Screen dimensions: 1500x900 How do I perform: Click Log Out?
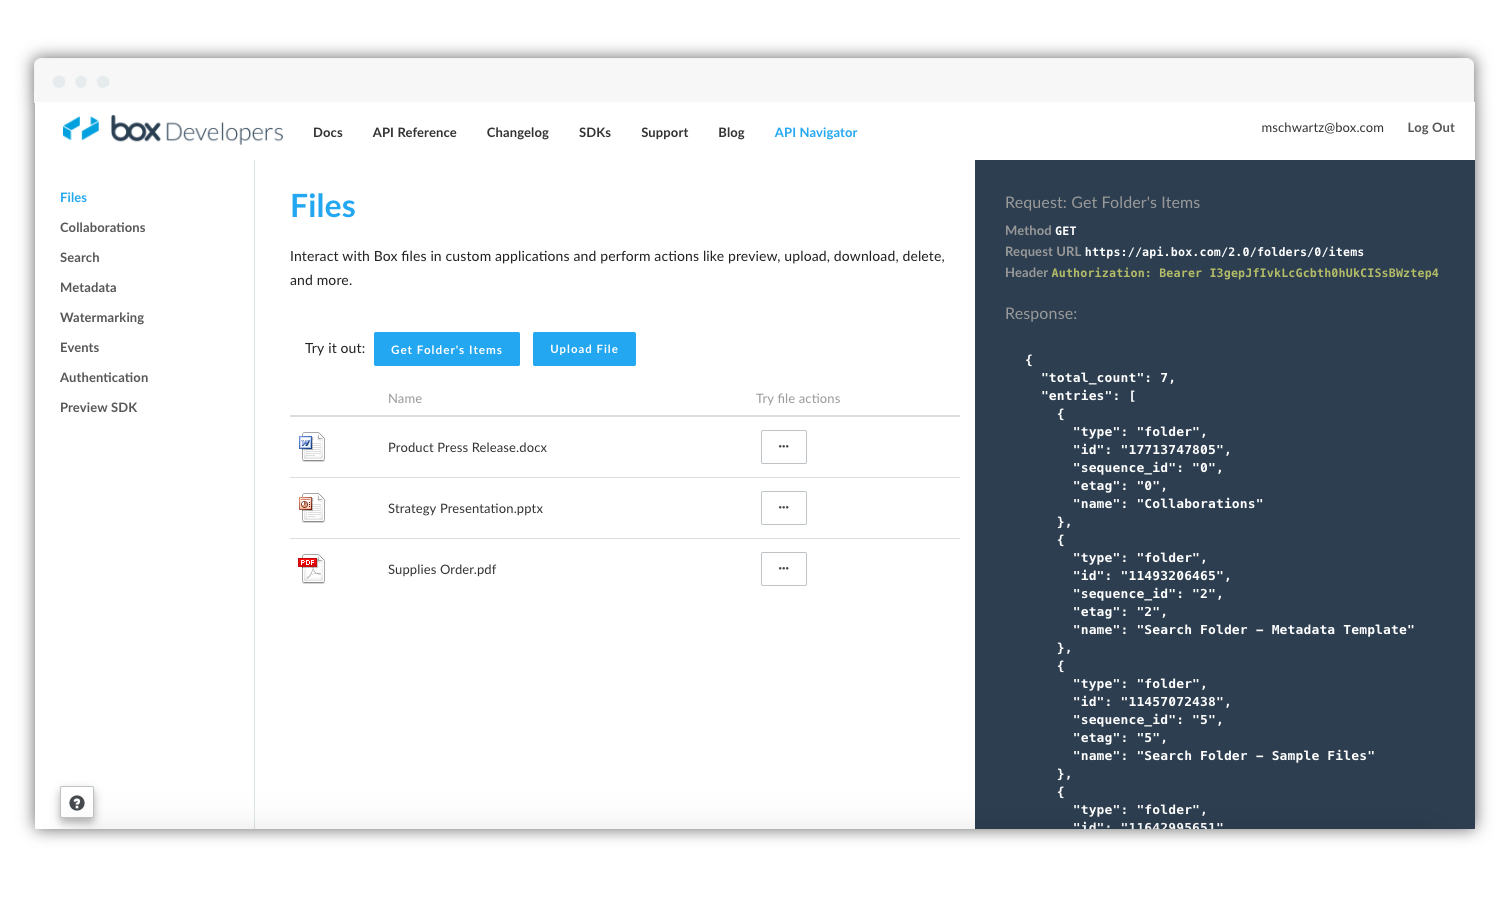point(1431,127)
